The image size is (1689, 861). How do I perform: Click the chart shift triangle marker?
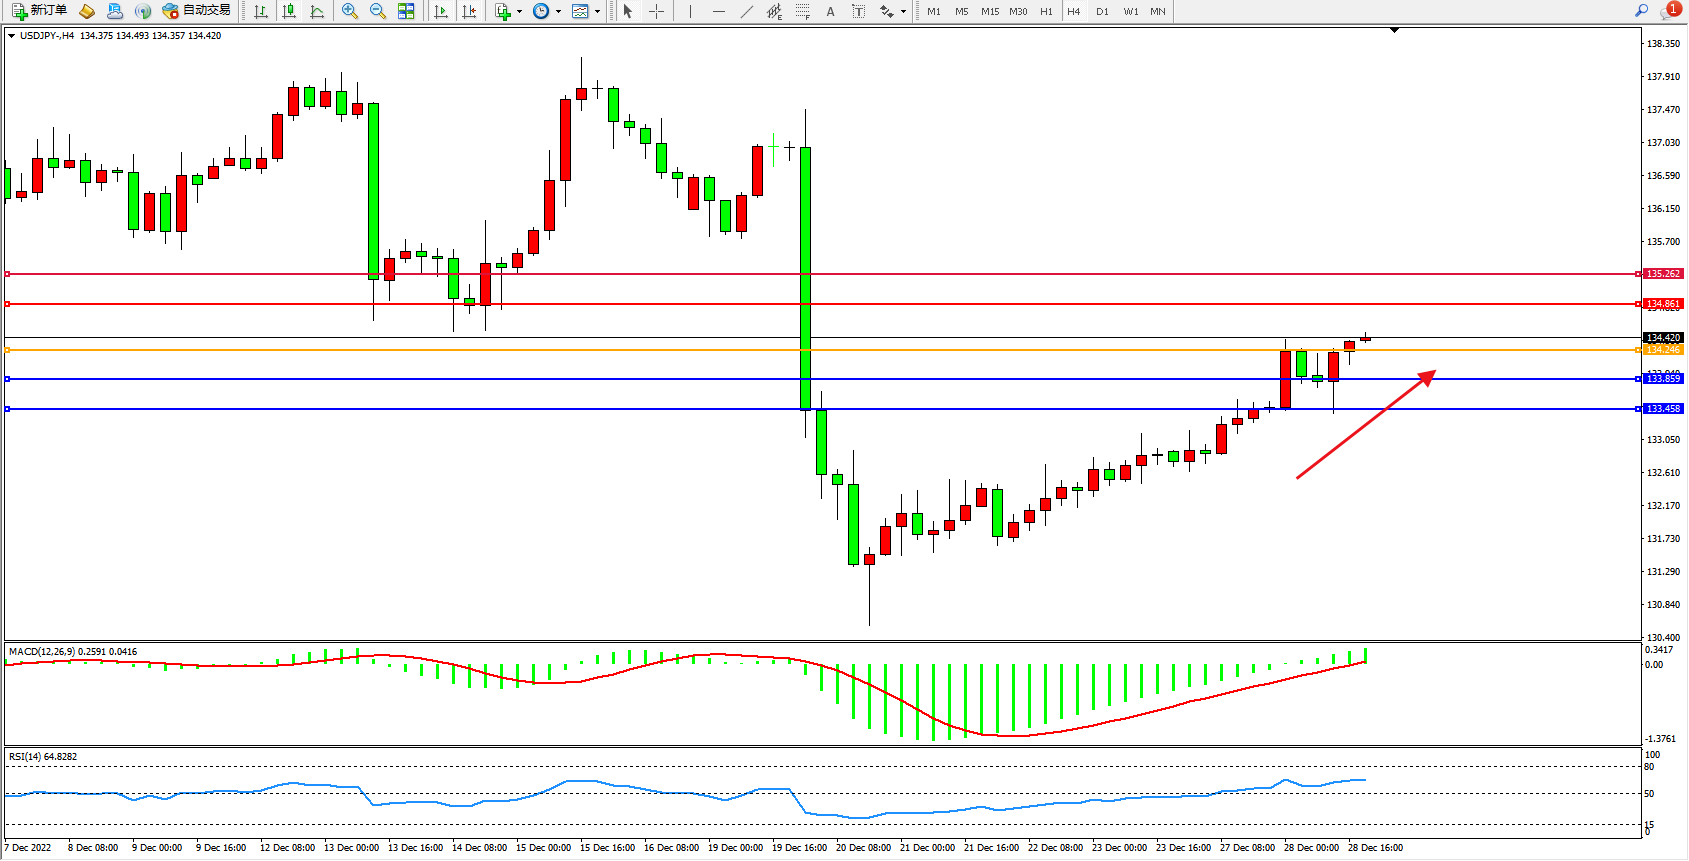1394,31
